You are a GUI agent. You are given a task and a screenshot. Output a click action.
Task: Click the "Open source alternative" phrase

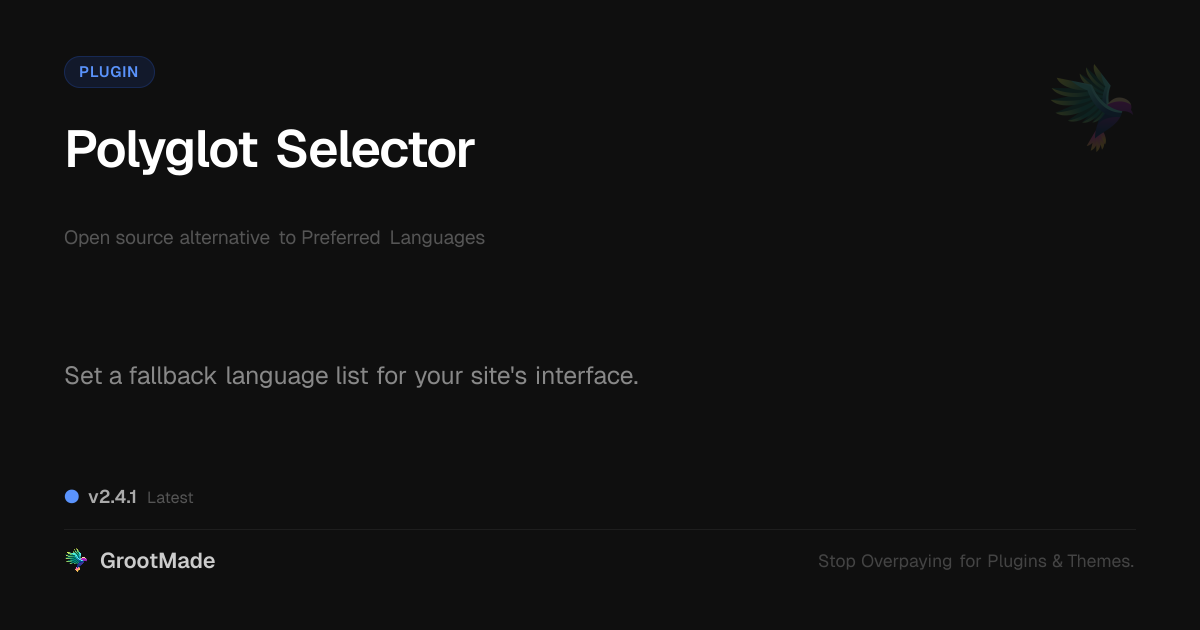coord(167,238)
